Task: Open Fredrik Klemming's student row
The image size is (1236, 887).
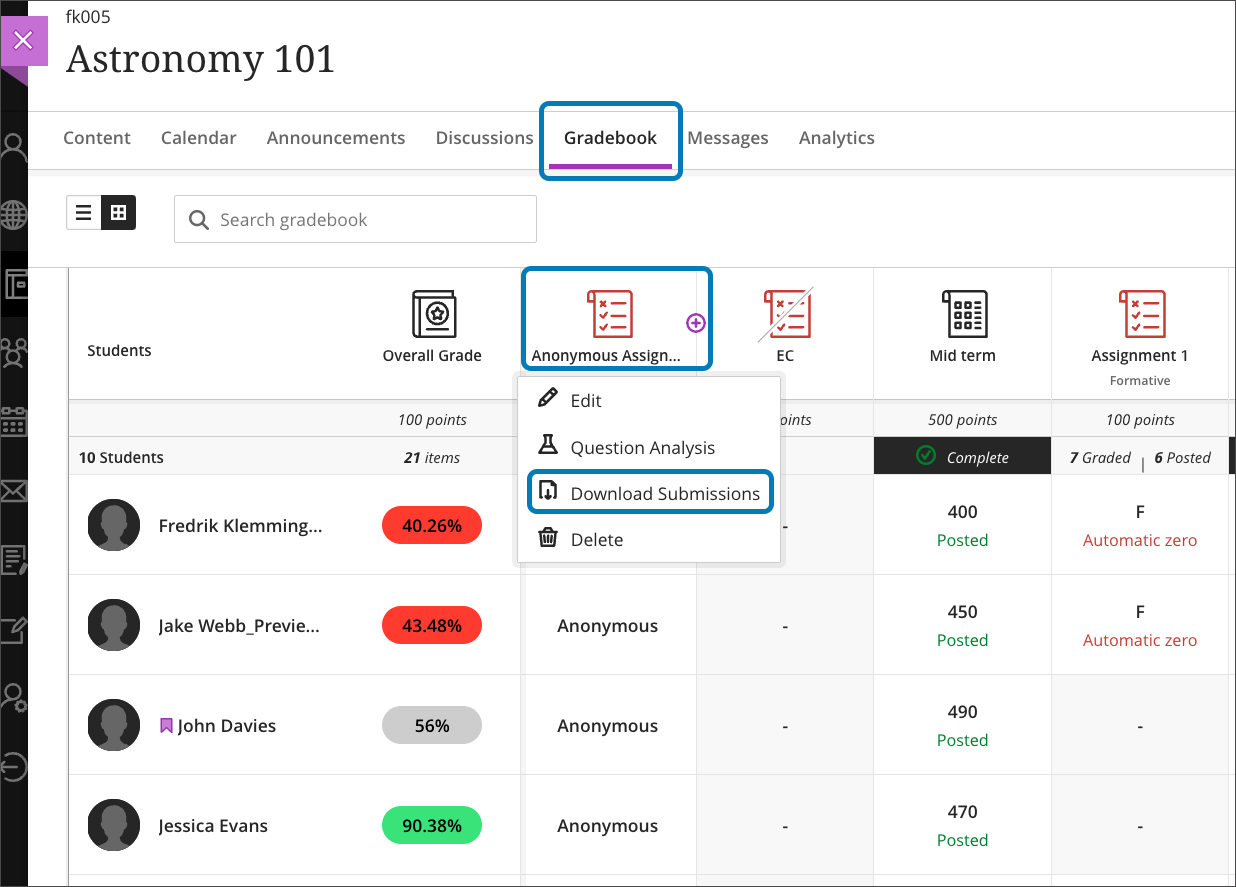Action: tap(240, 526)
